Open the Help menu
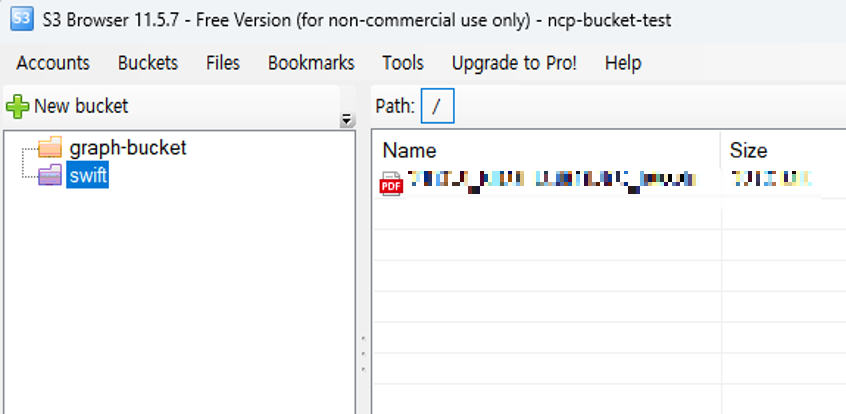Image resolution: width=846 pixels, height=414 pixels. click(623, 63)
